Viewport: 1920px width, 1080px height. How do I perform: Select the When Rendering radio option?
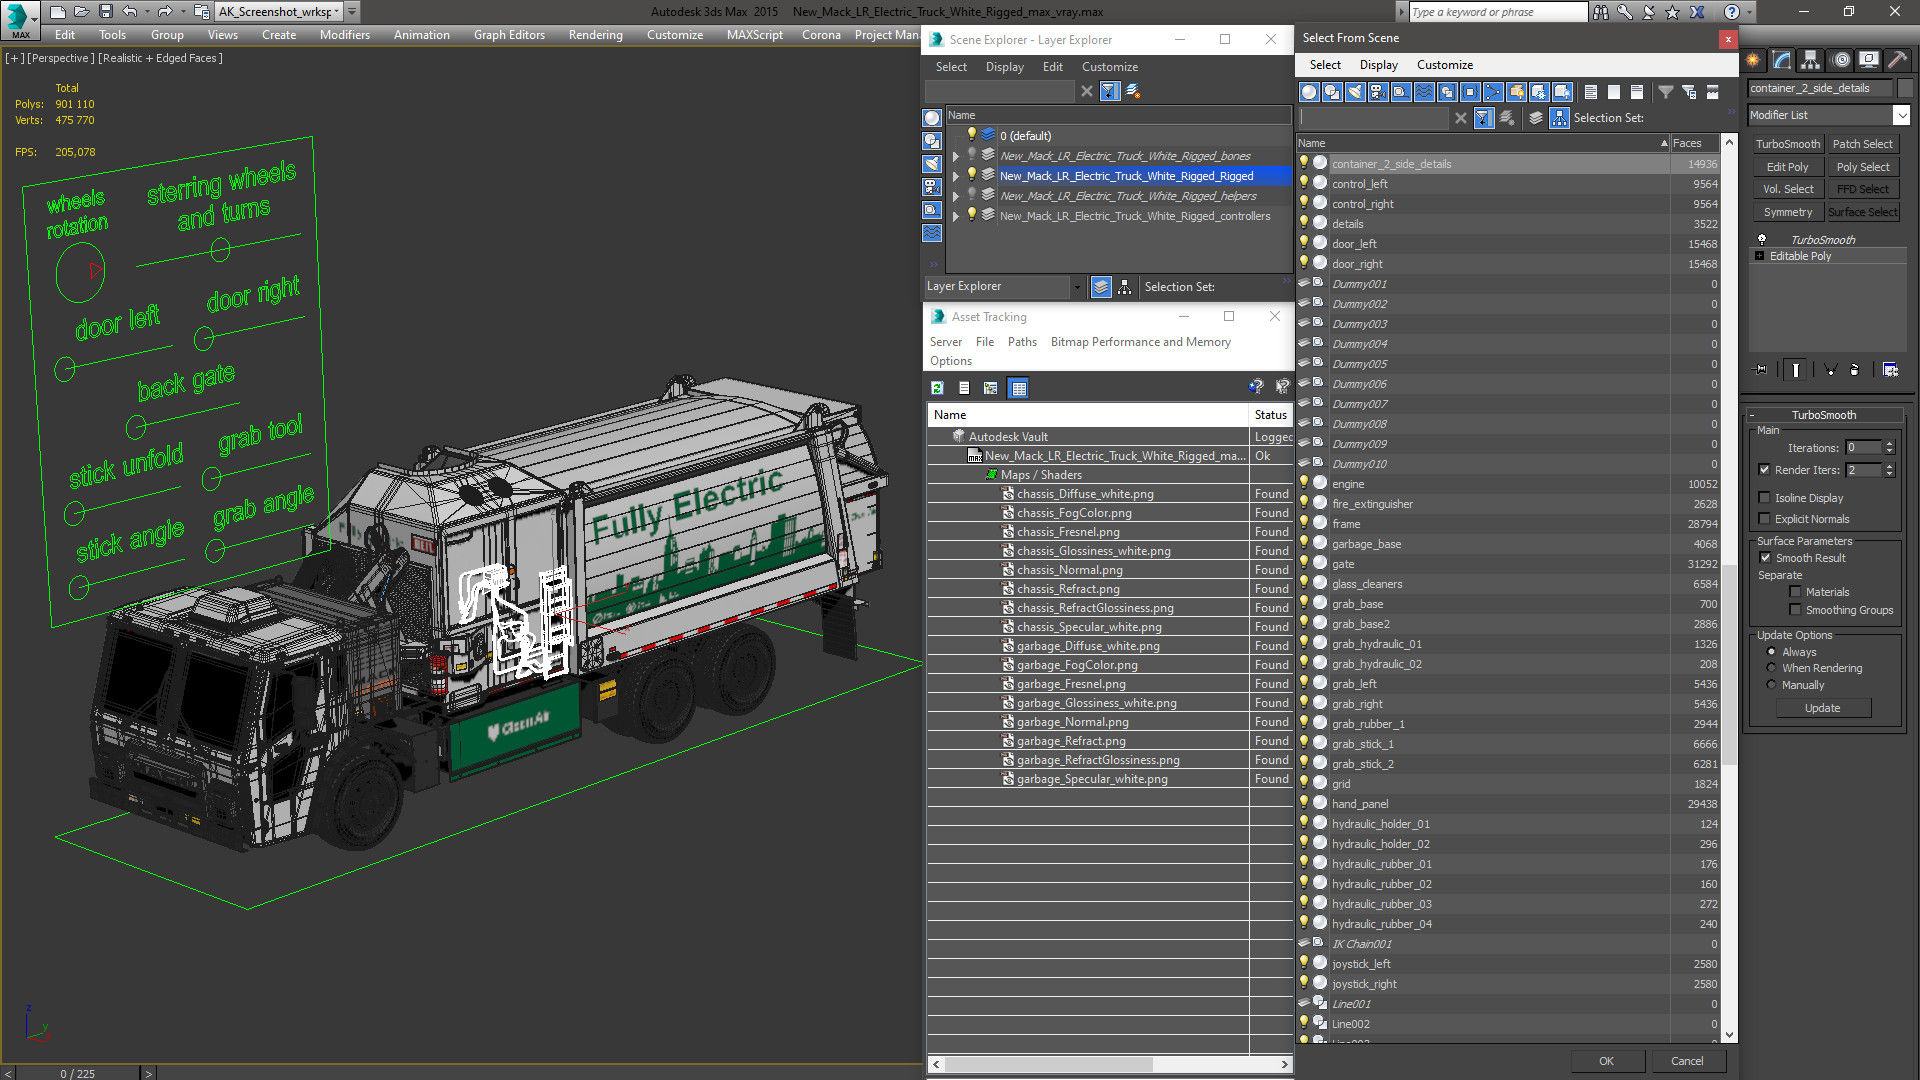[1771, 668]
